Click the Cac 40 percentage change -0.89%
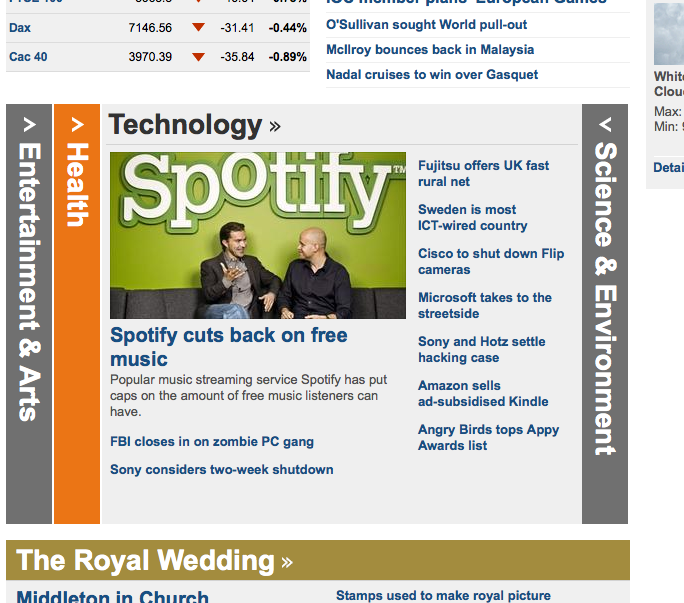 click(x=287, y=57)
